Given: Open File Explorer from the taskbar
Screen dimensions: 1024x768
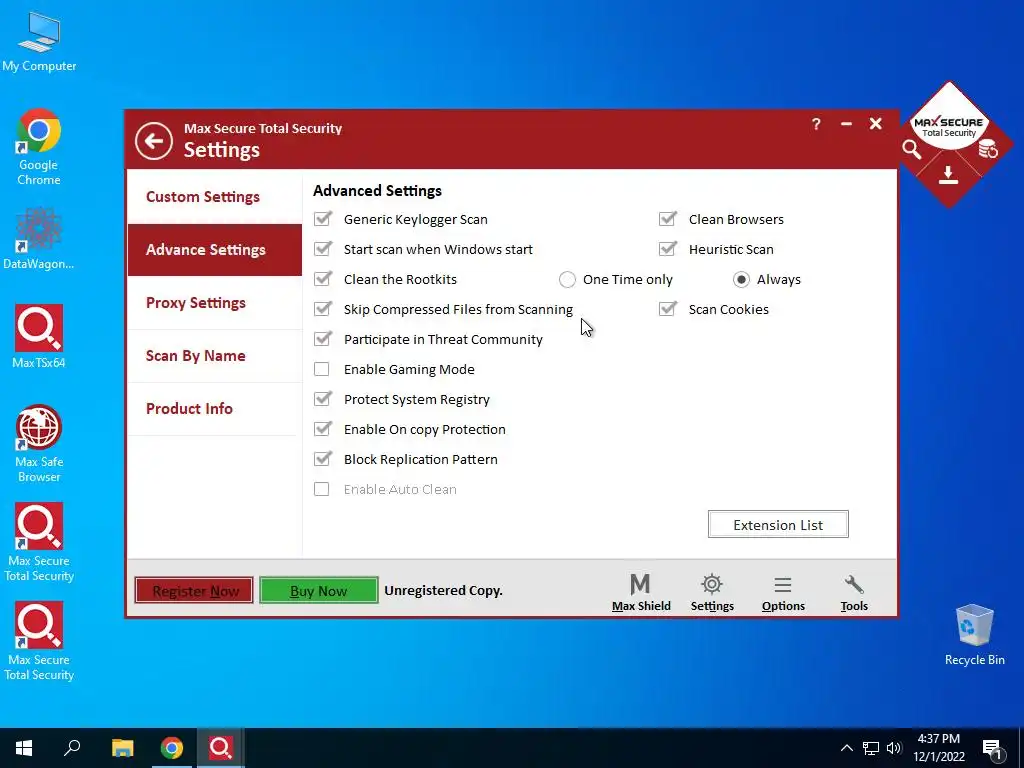Looking at the screenshot, I should click(x=122, y=748).
